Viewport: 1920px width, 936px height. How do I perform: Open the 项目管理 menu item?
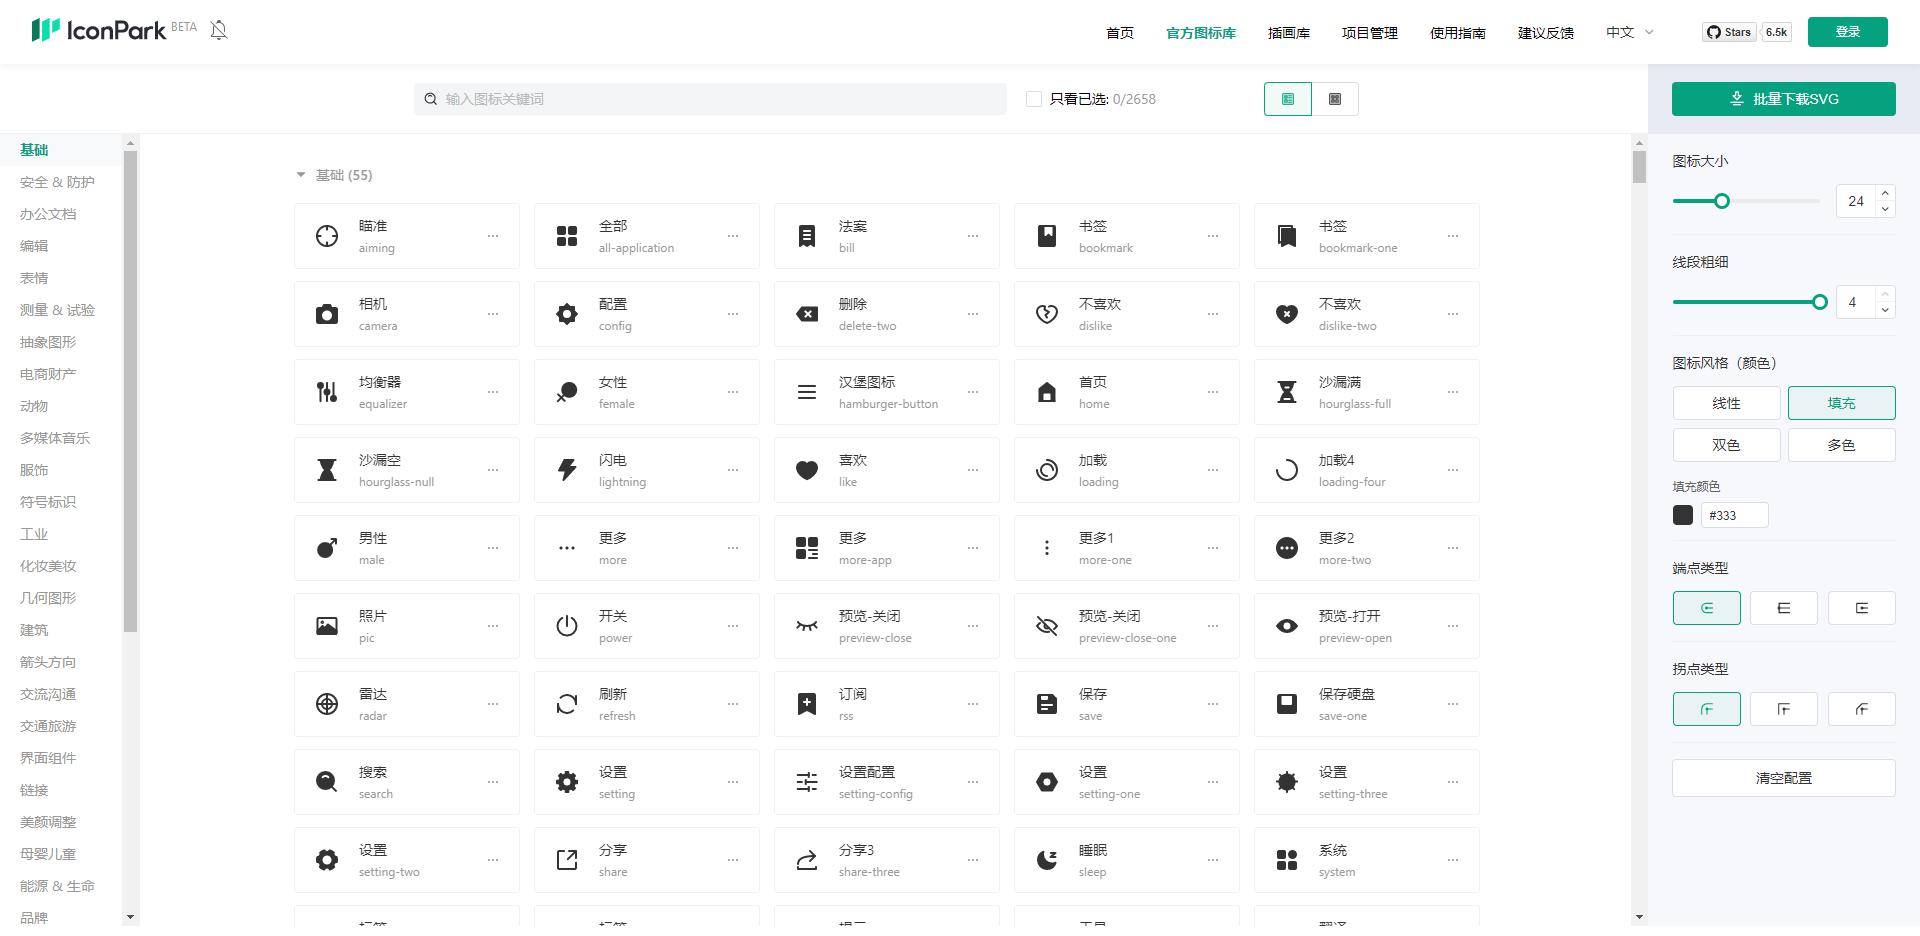1368,32
